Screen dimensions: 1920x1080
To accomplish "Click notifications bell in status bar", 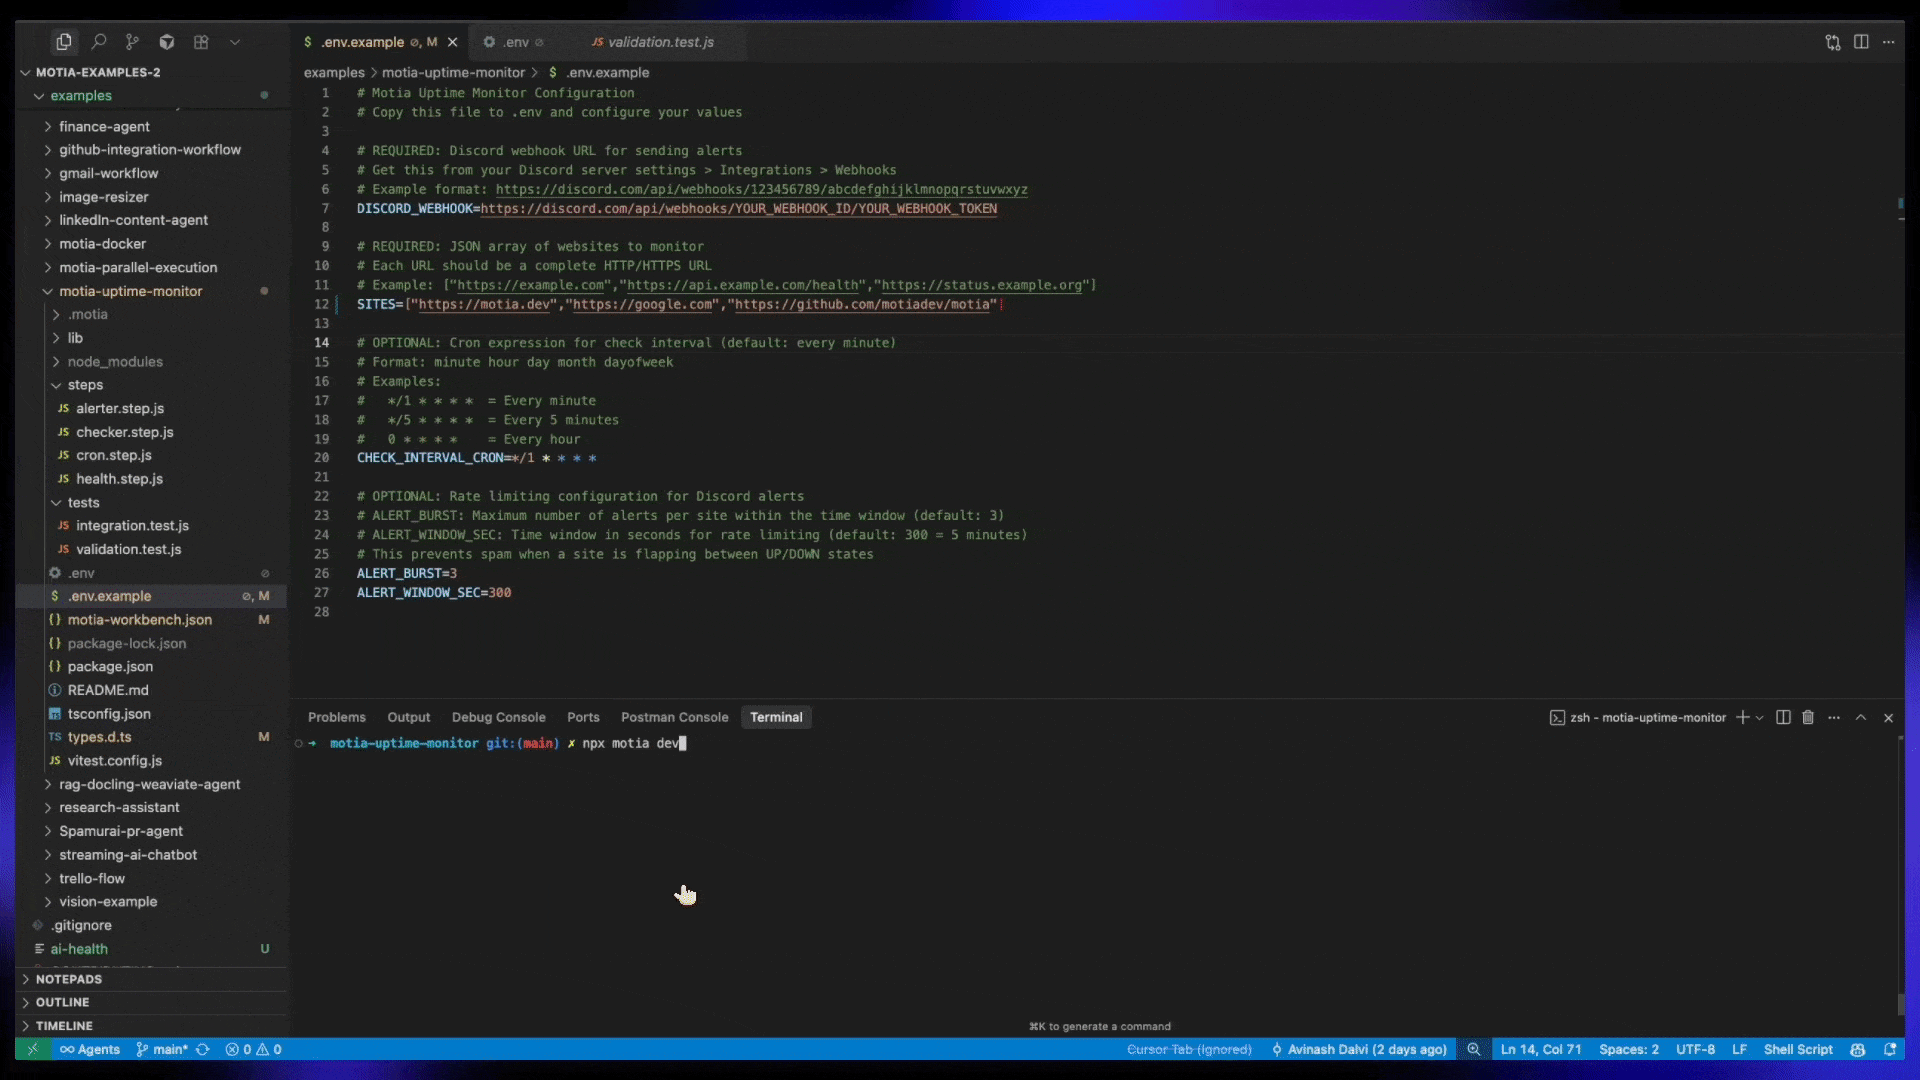I will pyautogui.click(x=1890, y=1049).
